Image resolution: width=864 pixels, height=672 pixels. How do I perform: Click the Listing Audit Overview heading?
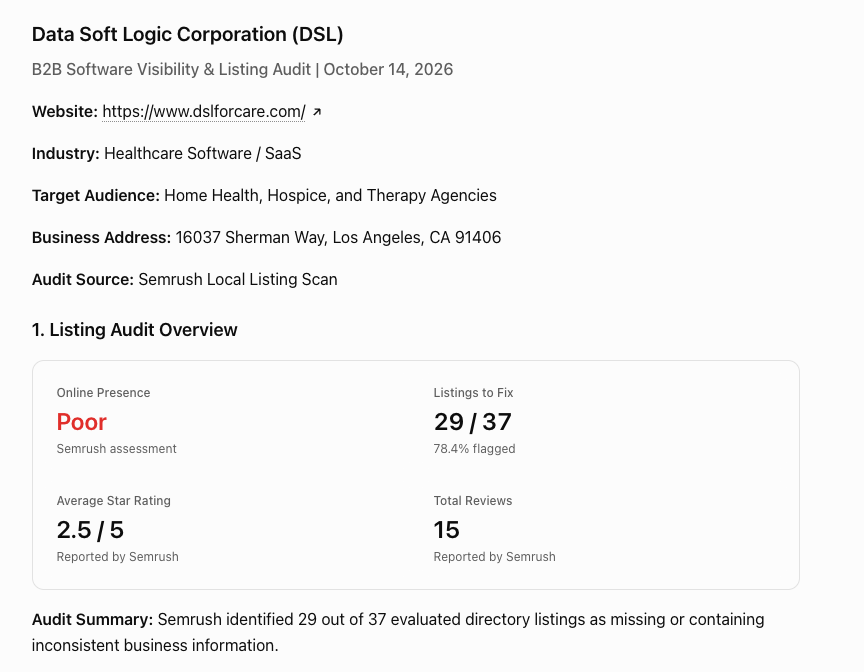pos(134,330)
